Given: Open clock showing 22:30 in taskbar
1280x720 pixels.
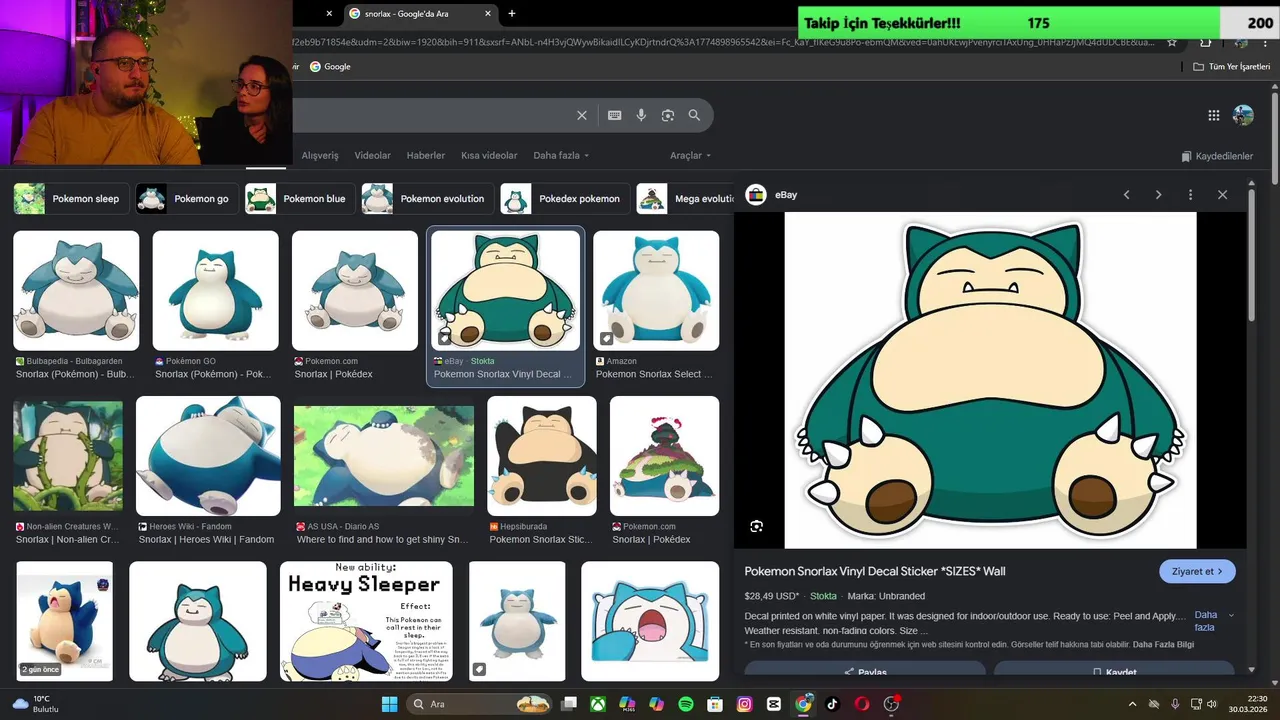Looking at the screenshot, I should [x=1248, y=704].
